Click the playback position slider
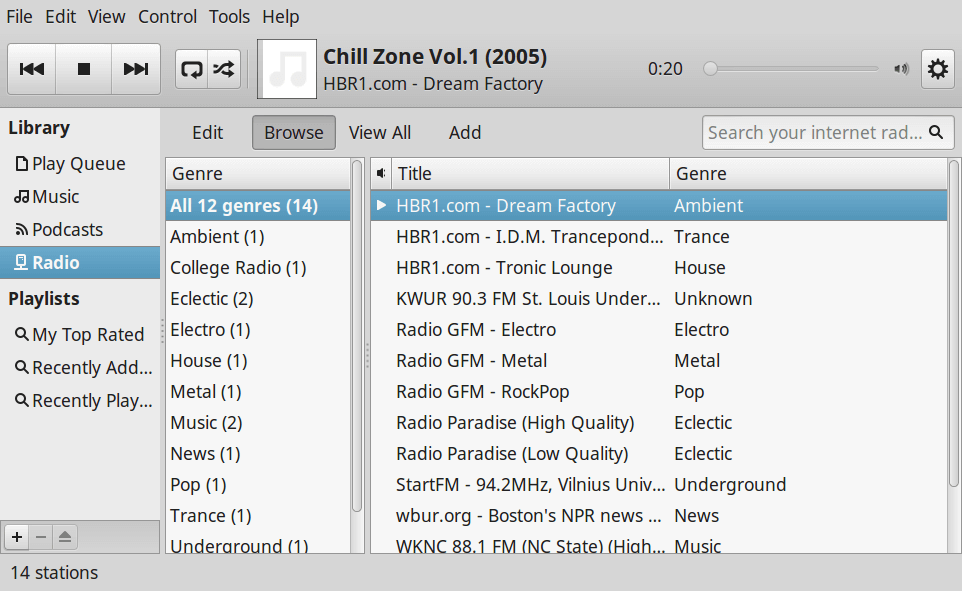Image resolution: width=962 pixels, height=591 pixels. pyautogui.click(x=790, y=69)
